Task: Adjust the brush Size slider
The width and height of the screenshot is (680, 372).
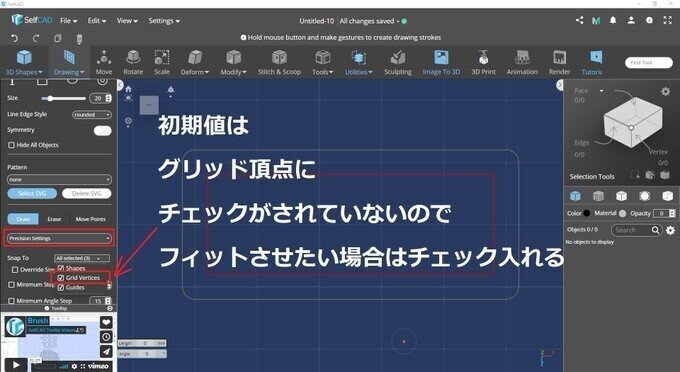Action: click(x=63, y=98)
